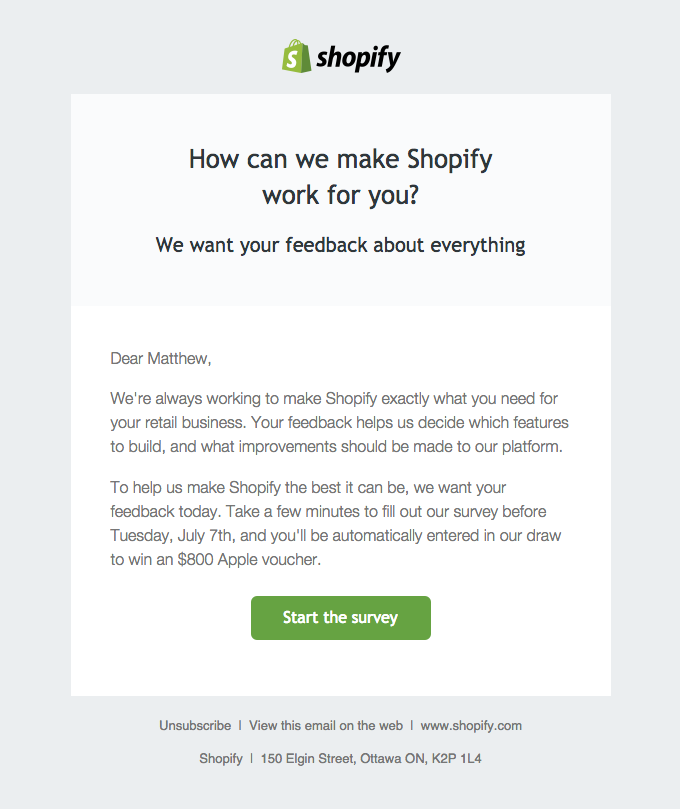
Task: Click the Shopify name in the footer
Action: (x=221, y=758)
